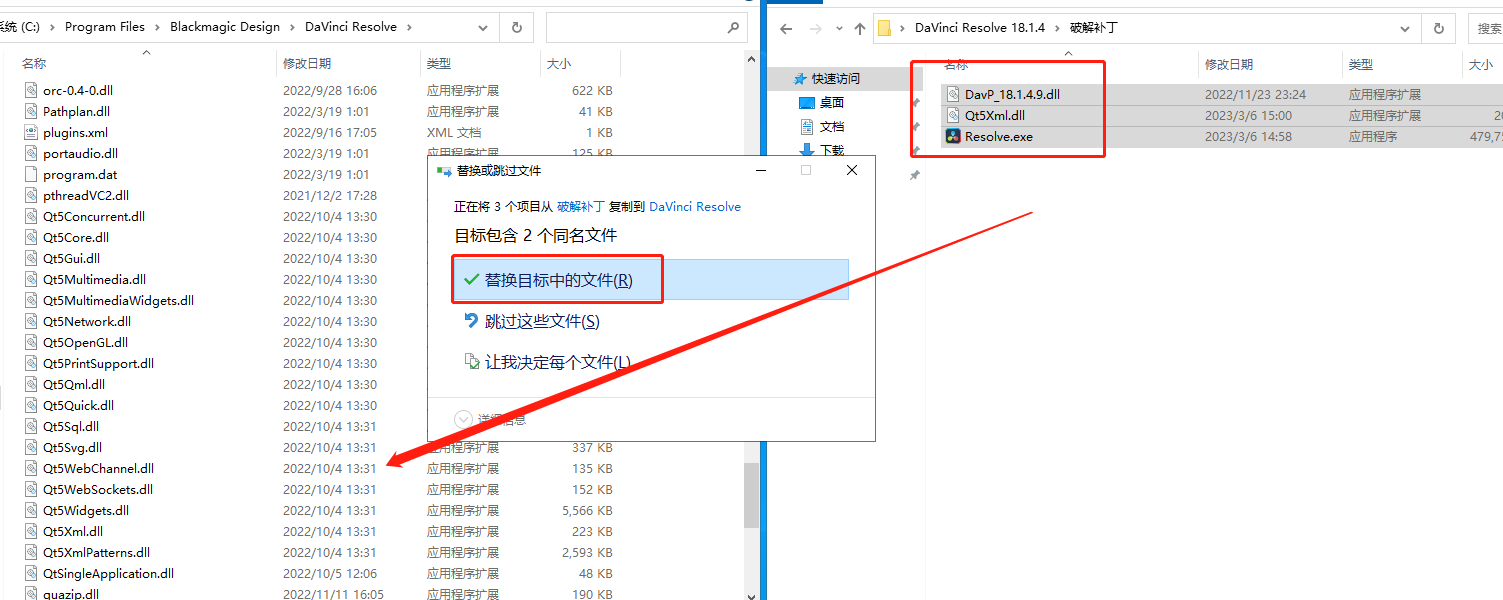
Task: Click 破解补丁 breadcrumb in right address bar
Action: [x=1094, y=27]
